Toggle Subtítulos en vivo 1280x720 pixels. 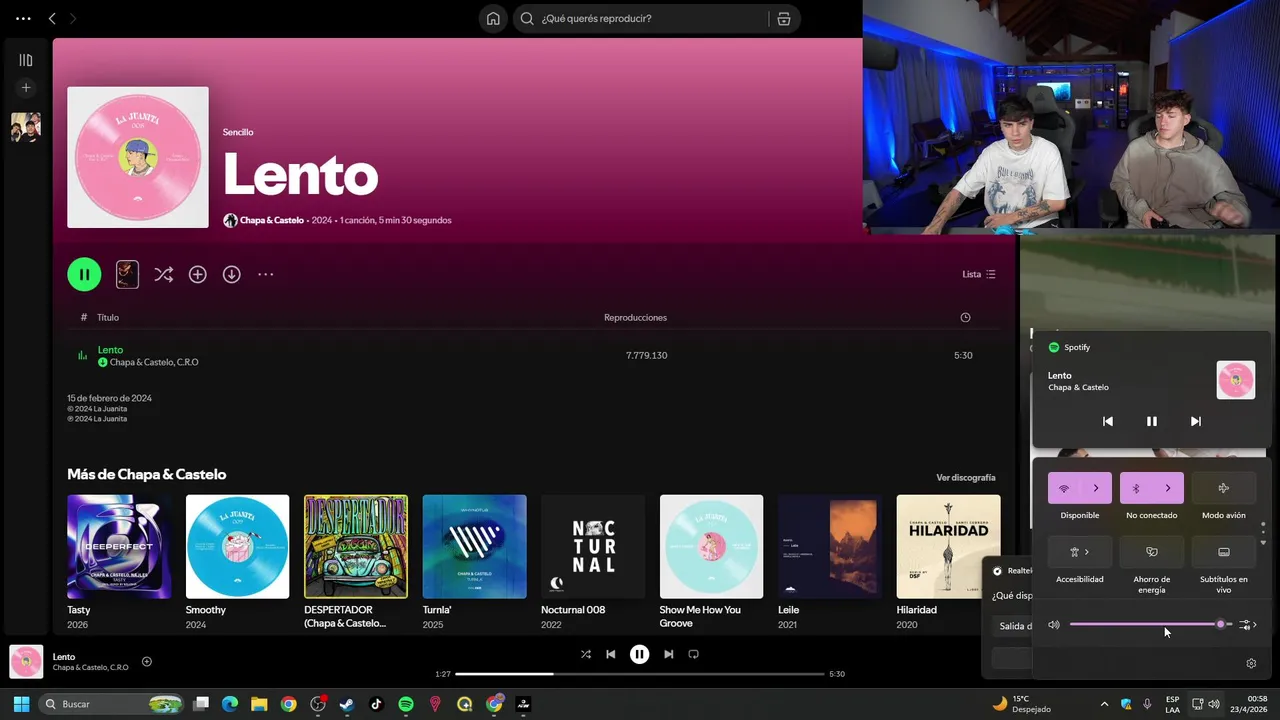(x=1223, y=552)
